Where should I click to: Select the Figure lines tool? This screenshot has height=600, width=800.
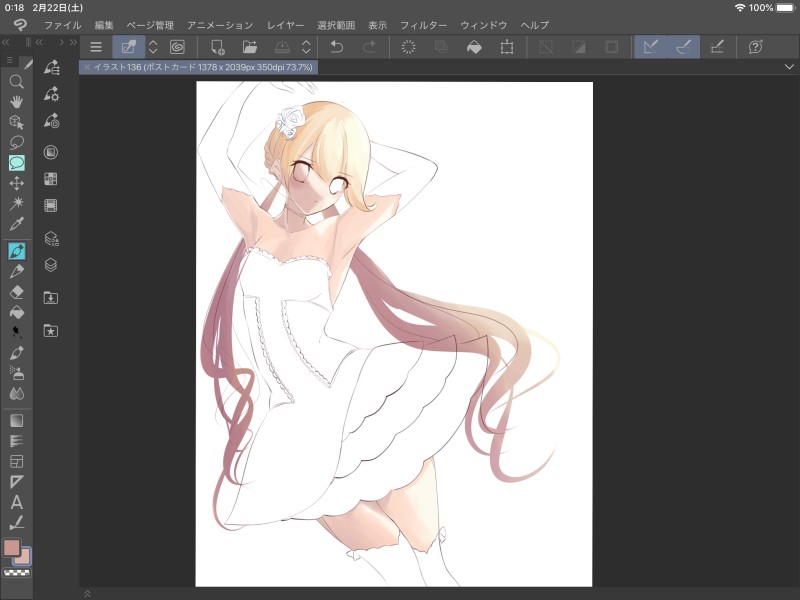16,441
